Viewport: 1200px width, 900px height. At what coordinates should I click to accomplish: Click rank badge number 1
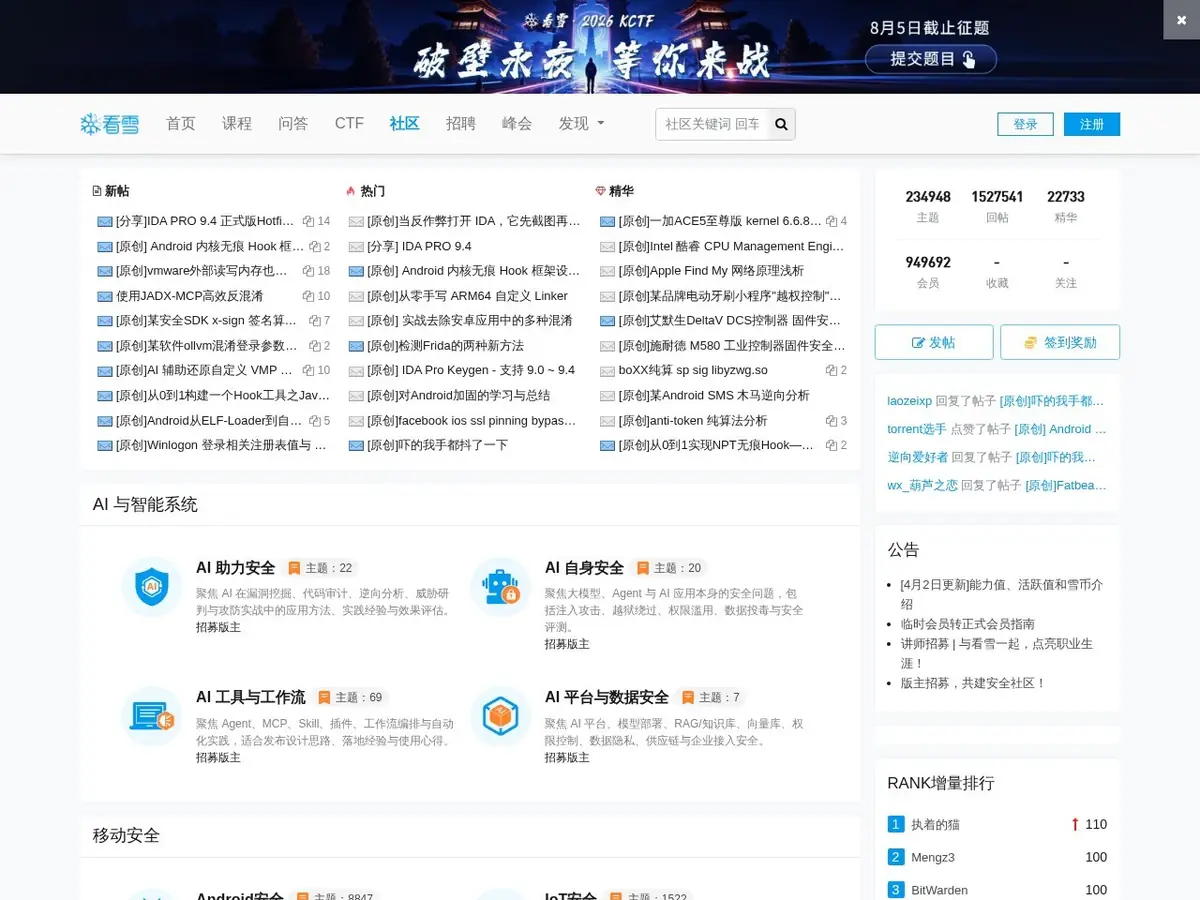pos(896,824)
